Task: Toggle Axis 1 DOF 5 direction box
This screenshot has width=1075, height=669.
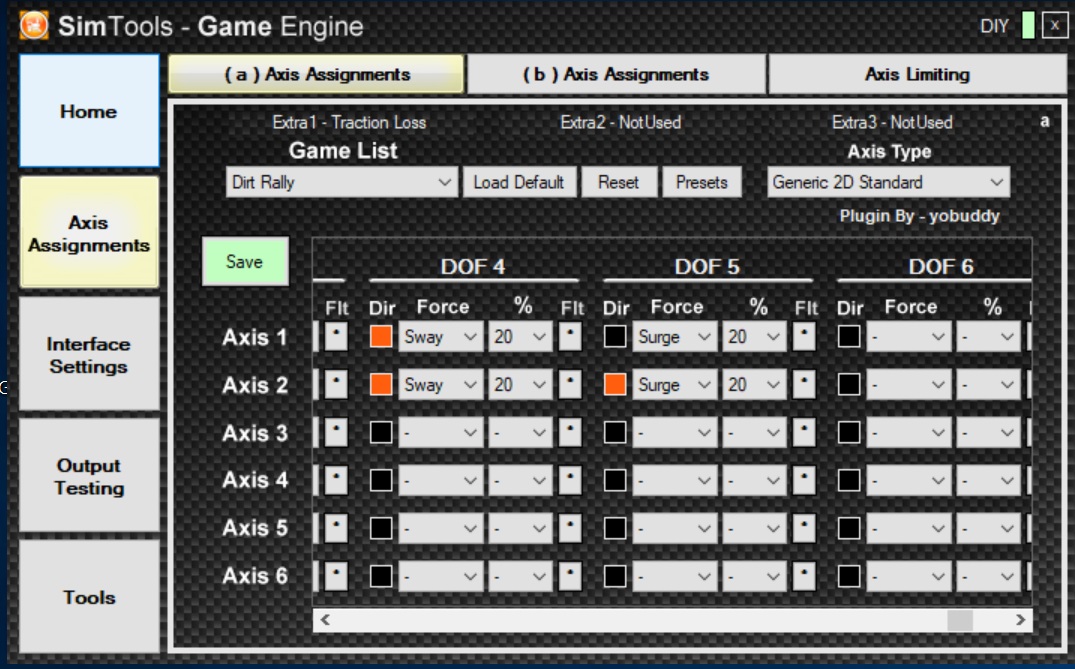Action: pyautogui.click(x=615, y=337)
